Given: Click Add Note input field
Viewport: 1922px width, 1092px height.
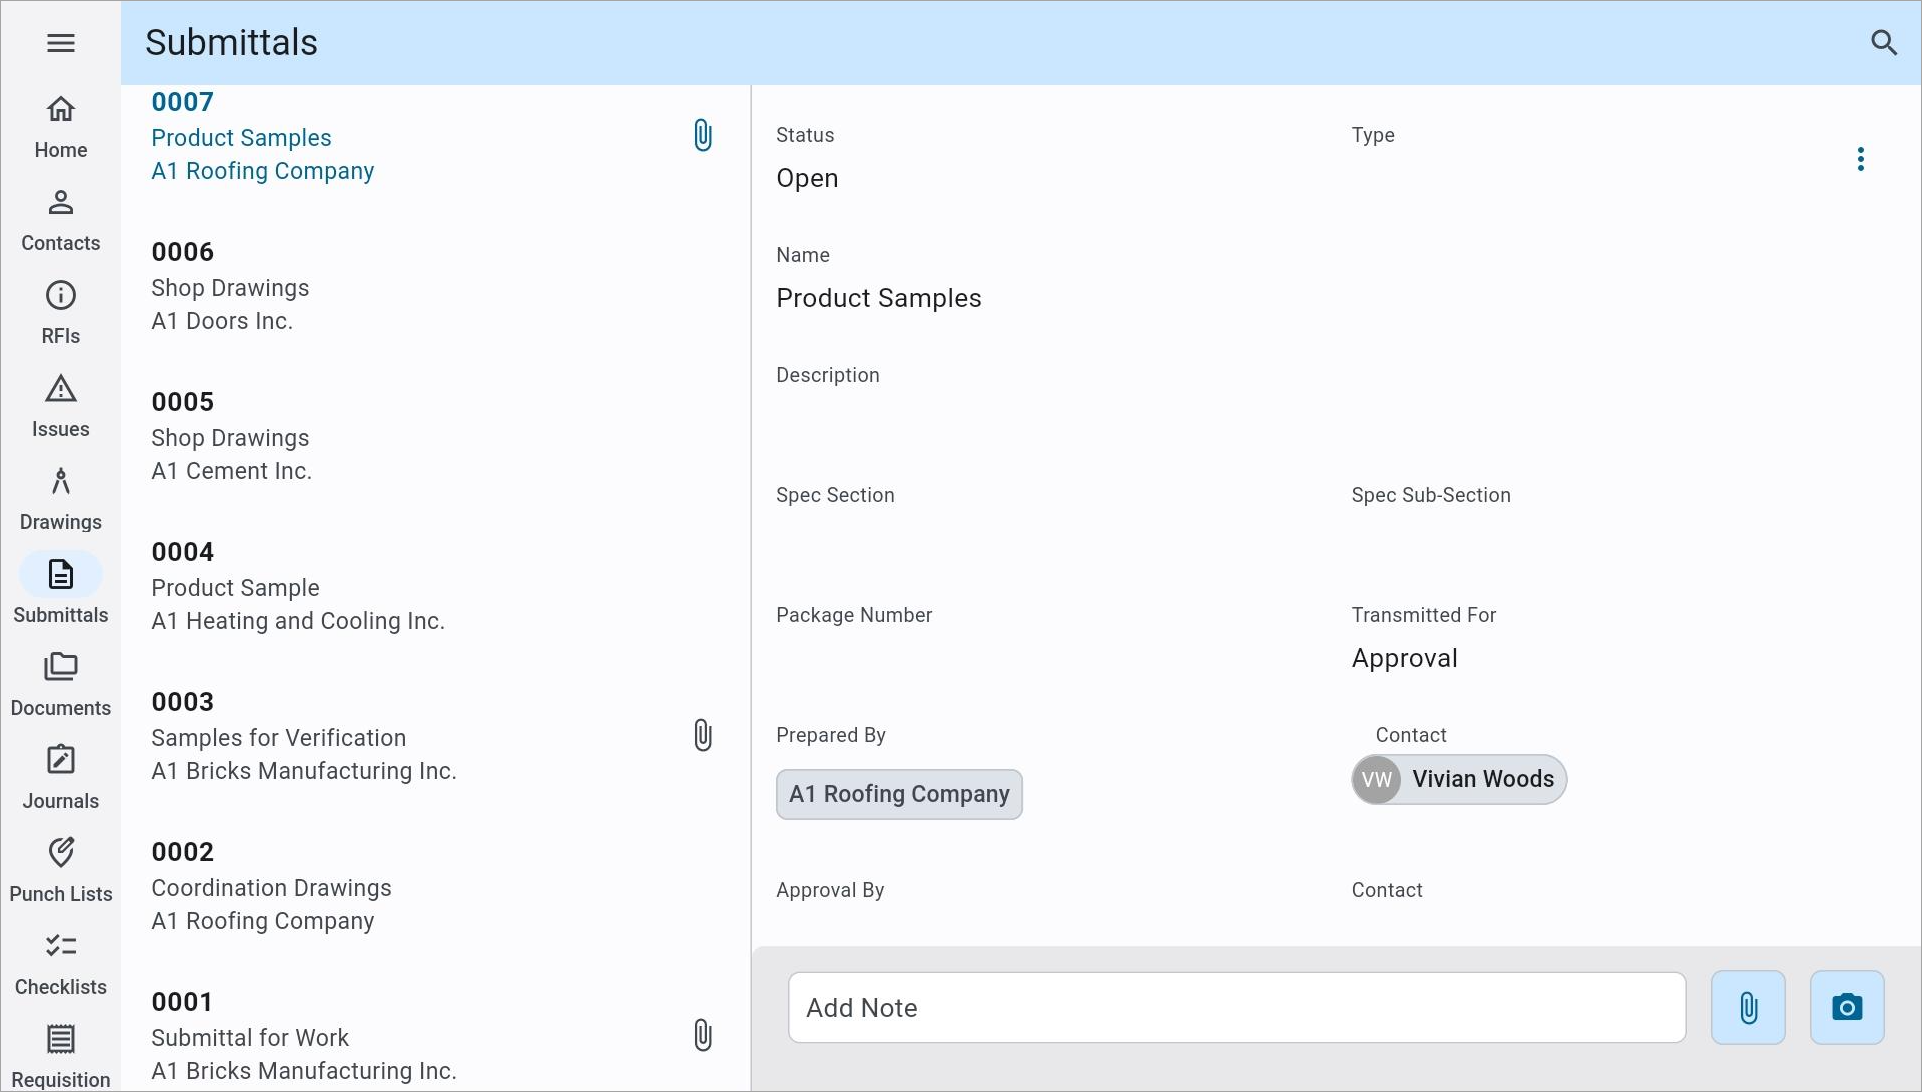Looking at the screenshot, I should [x=1237, y=1007].
